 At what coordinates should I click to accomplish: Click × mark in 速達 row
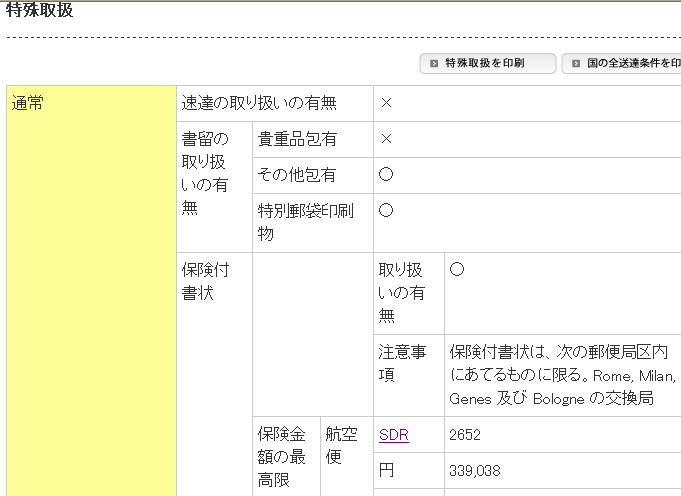point(386,103)
